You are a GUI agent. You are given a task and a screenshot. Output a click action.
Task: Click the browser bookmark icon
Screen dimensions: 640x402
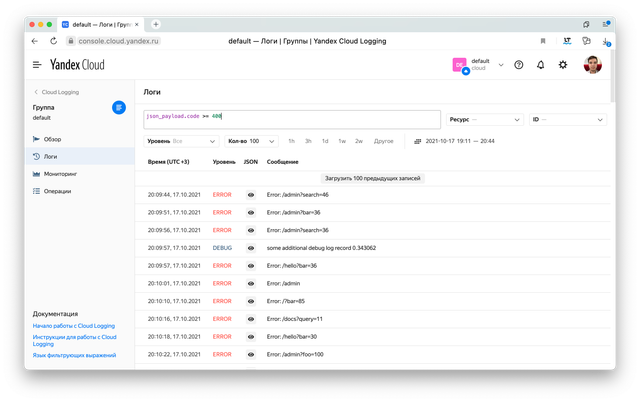543,41
